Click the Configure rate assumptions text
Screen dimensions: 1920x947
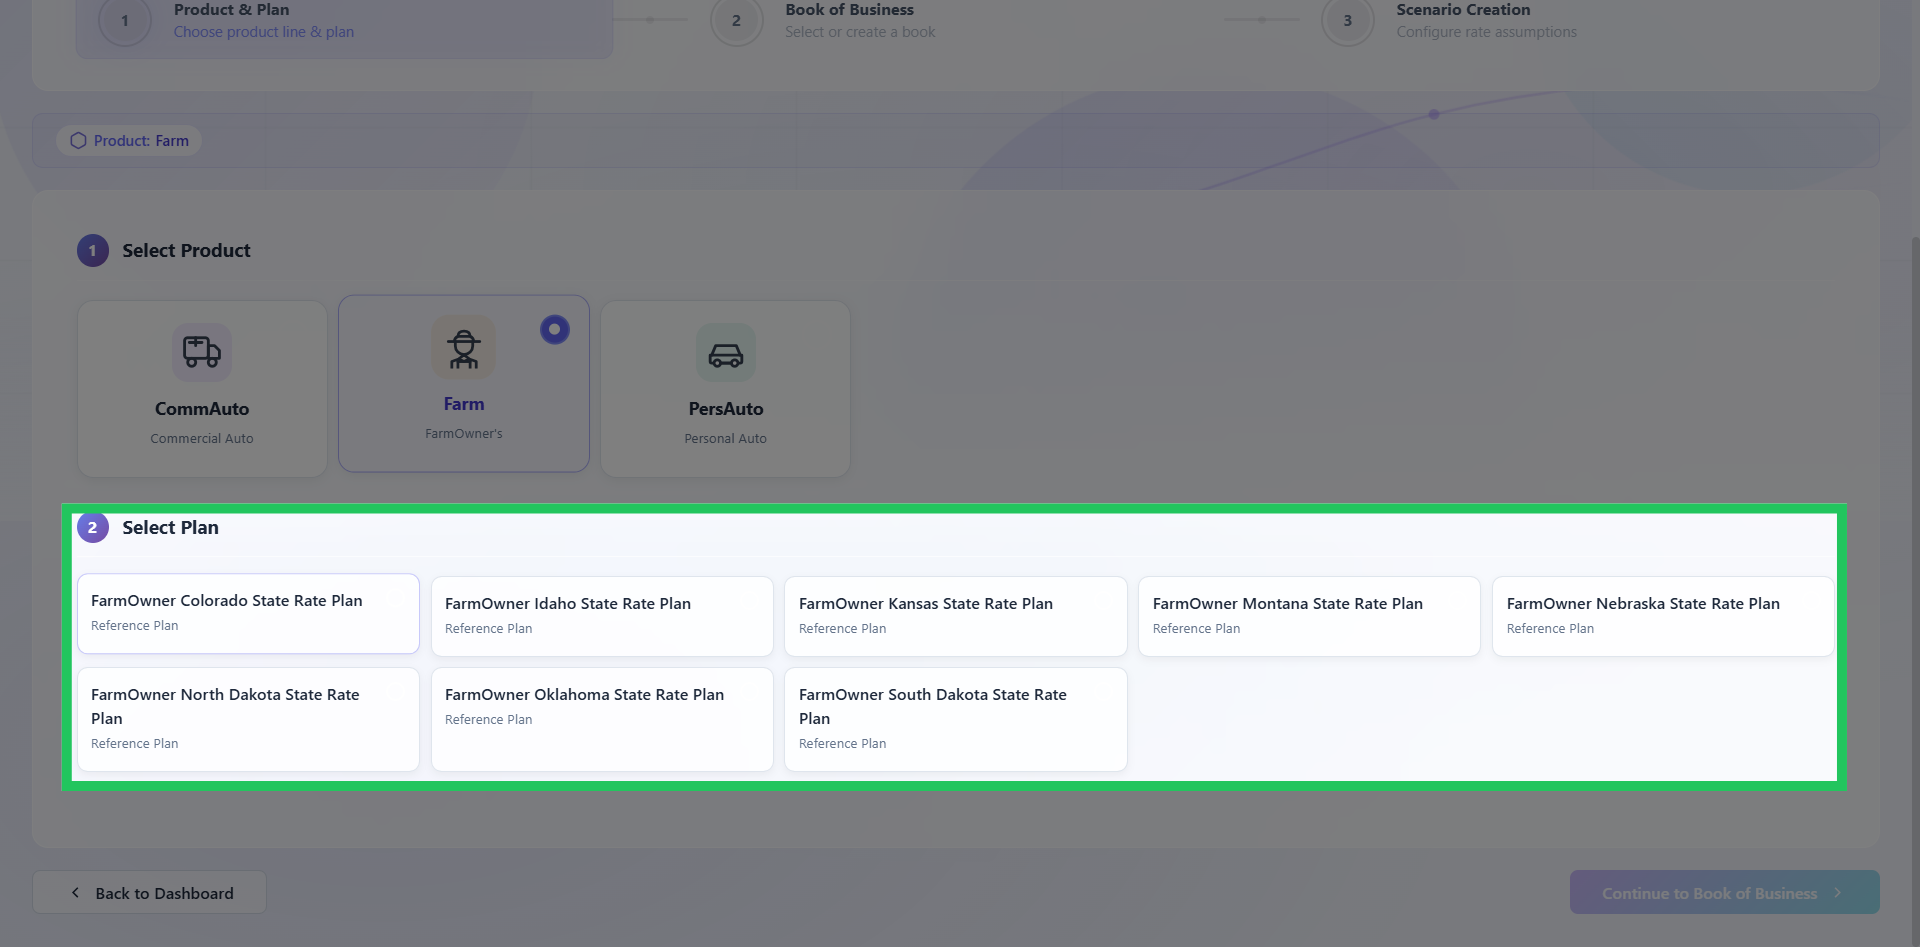(1486, 32)
